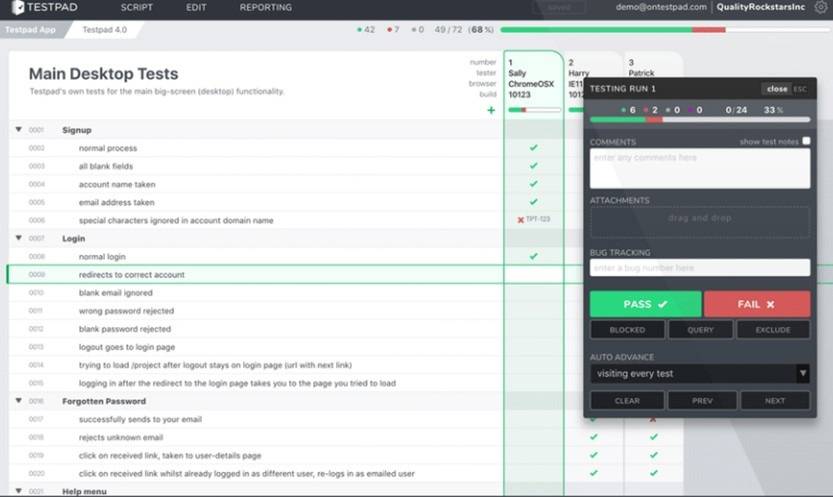Click the 'Main Desktop Tests' title

103,73
